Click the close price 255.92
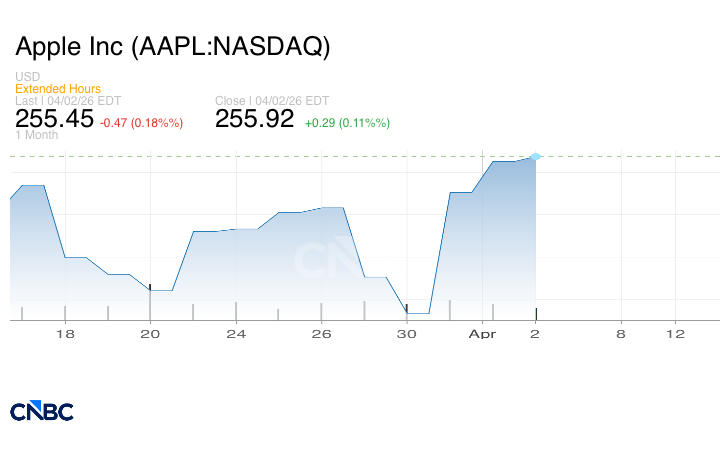 click(x=255, y=119)
